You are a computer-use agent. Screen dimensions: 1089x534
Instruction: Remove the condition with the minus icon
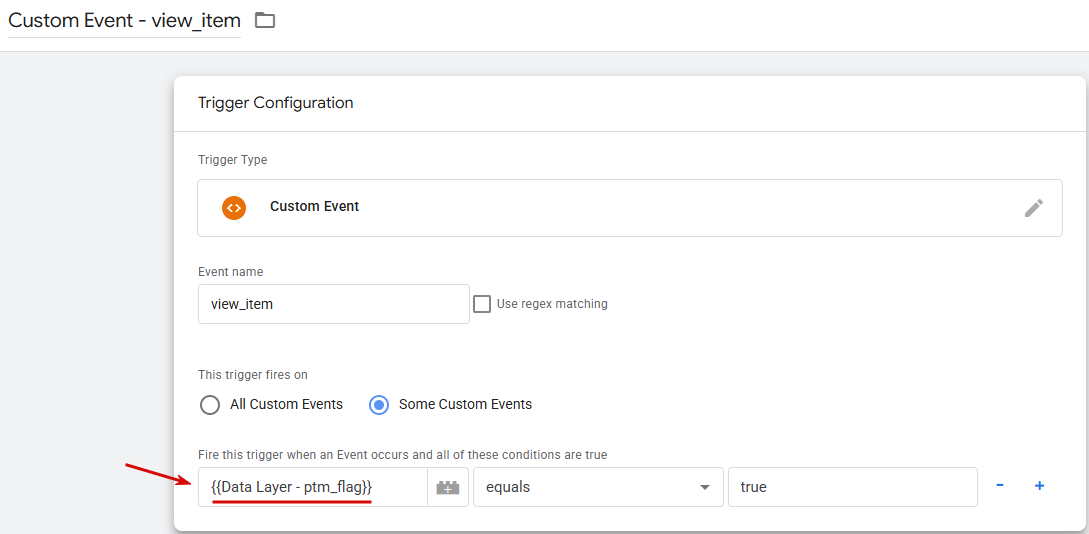tap(999, 485)
